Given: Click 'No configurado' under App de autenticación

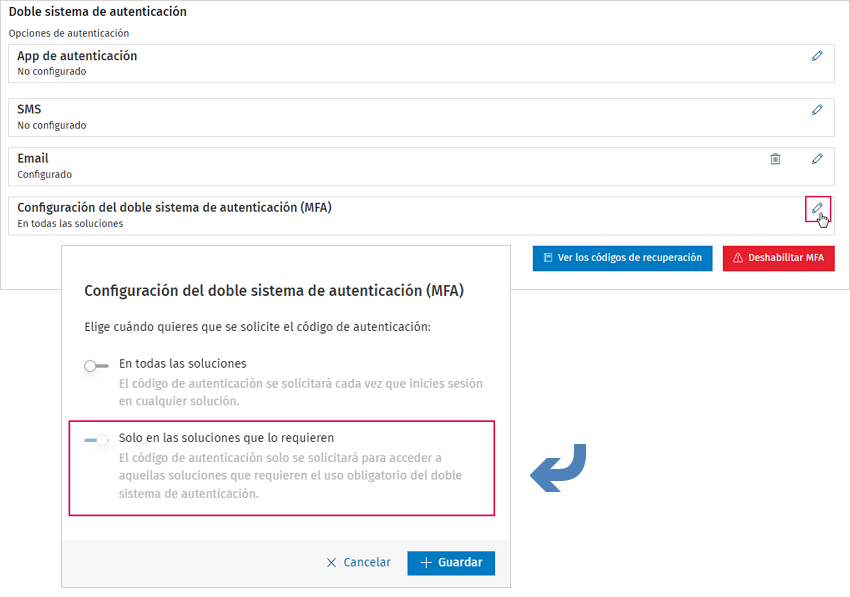Looking at the screenshot, I should click(x=51, y=72).
